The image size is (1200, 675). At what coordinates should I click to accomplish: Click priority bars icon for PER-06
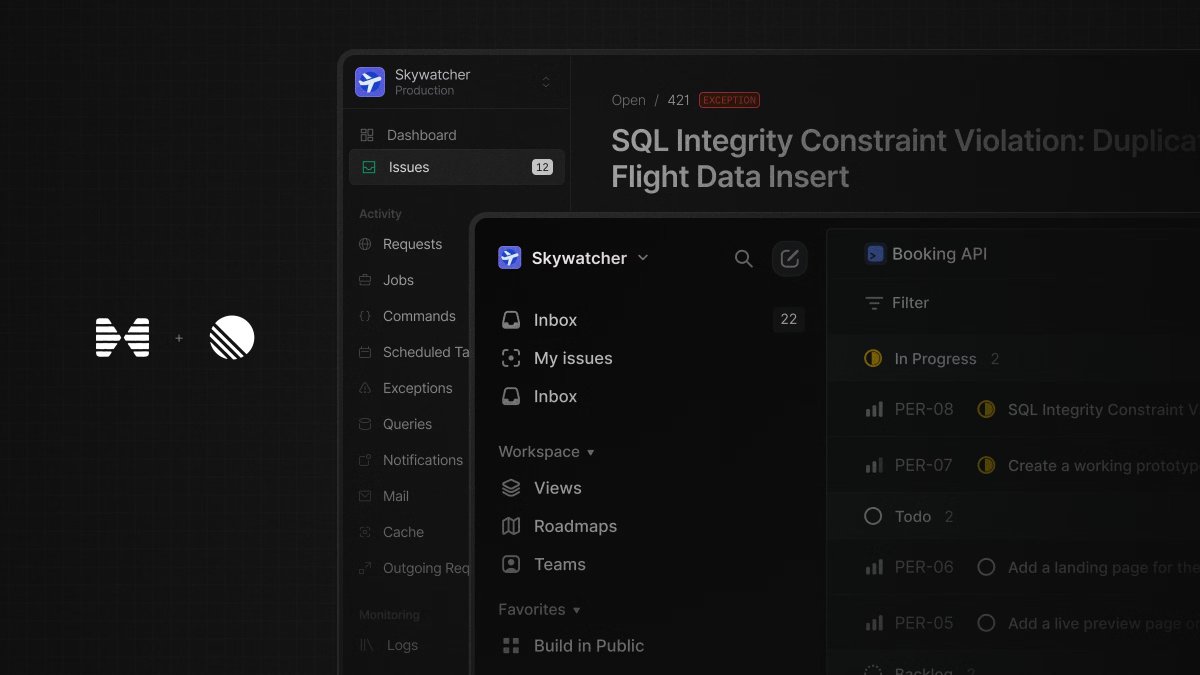874,567
